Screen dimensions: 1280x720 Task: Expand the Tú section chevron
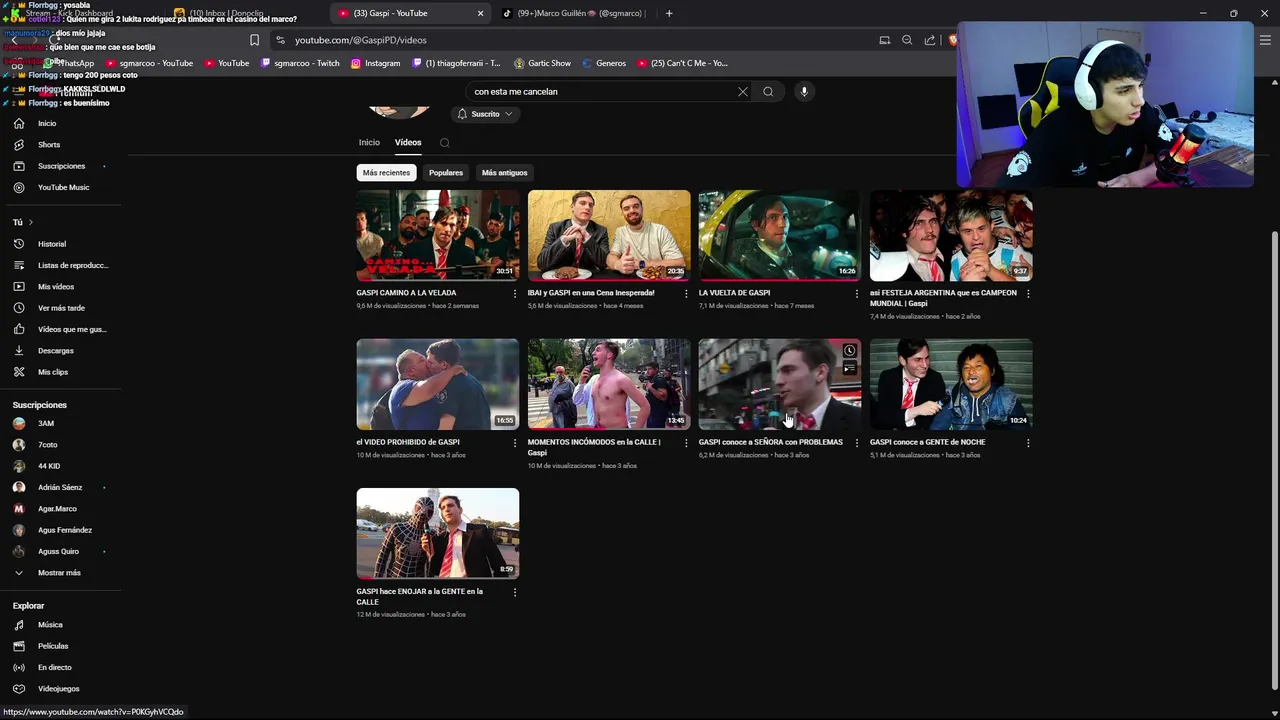pos(30,222)
